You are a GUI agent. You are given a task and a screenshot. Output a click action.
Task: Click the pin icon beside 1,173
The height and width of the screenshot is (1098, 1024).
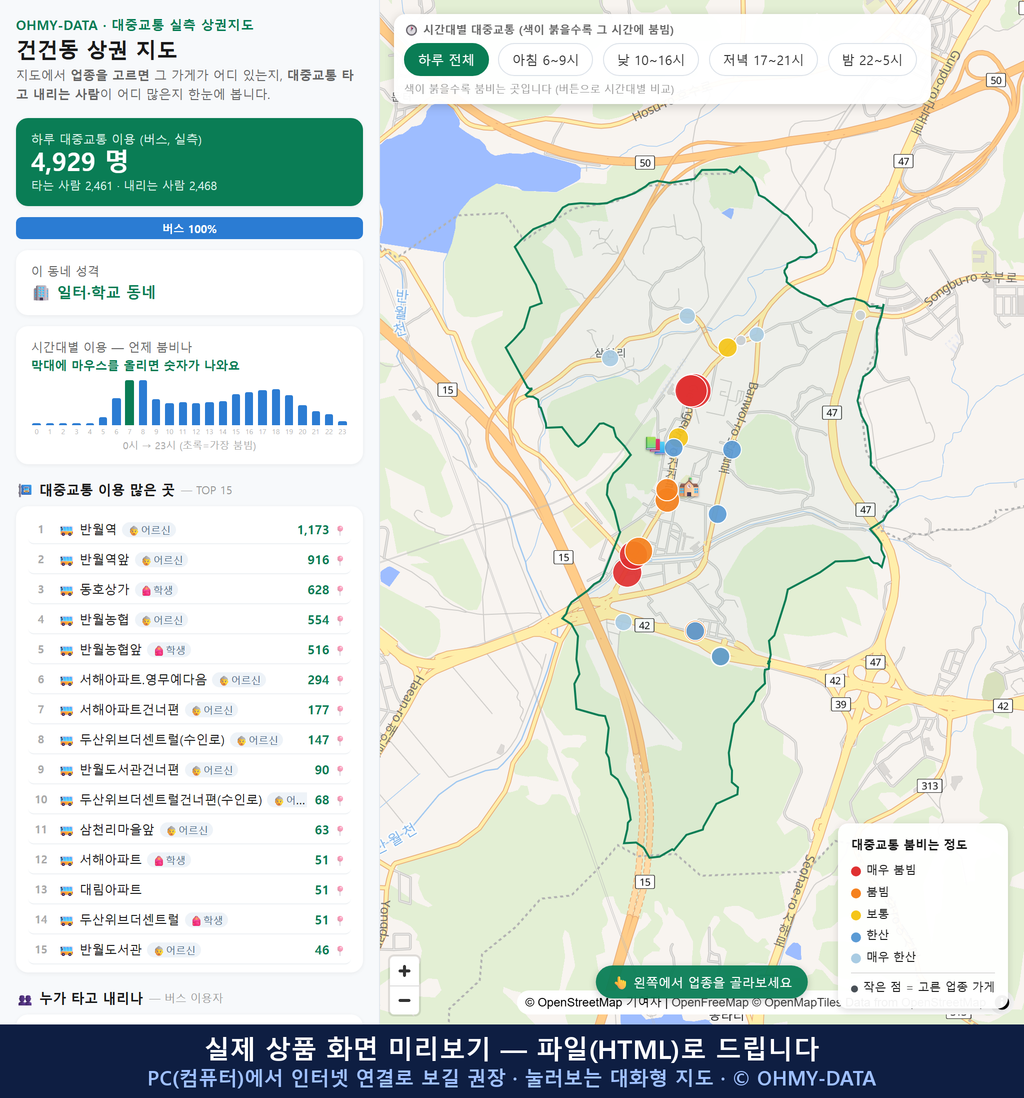coord(340,530)
